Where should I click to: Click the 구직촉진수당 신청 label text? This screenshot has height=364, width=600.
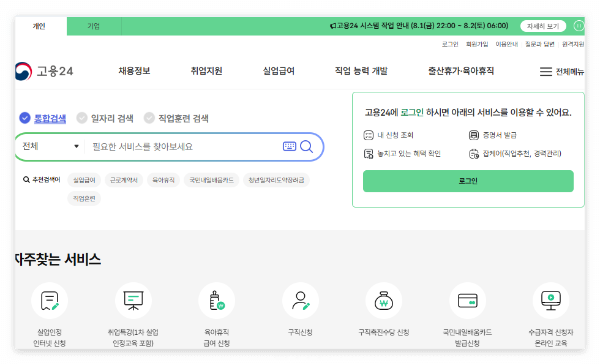pos(384,332)
